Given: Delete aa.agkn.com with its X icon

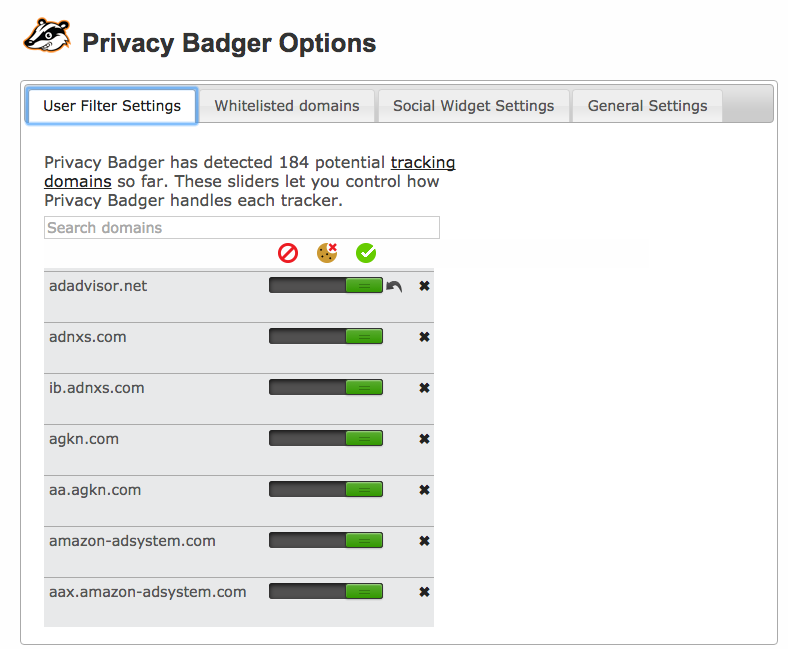Looking at the screenshot, I should click(424, 490).
